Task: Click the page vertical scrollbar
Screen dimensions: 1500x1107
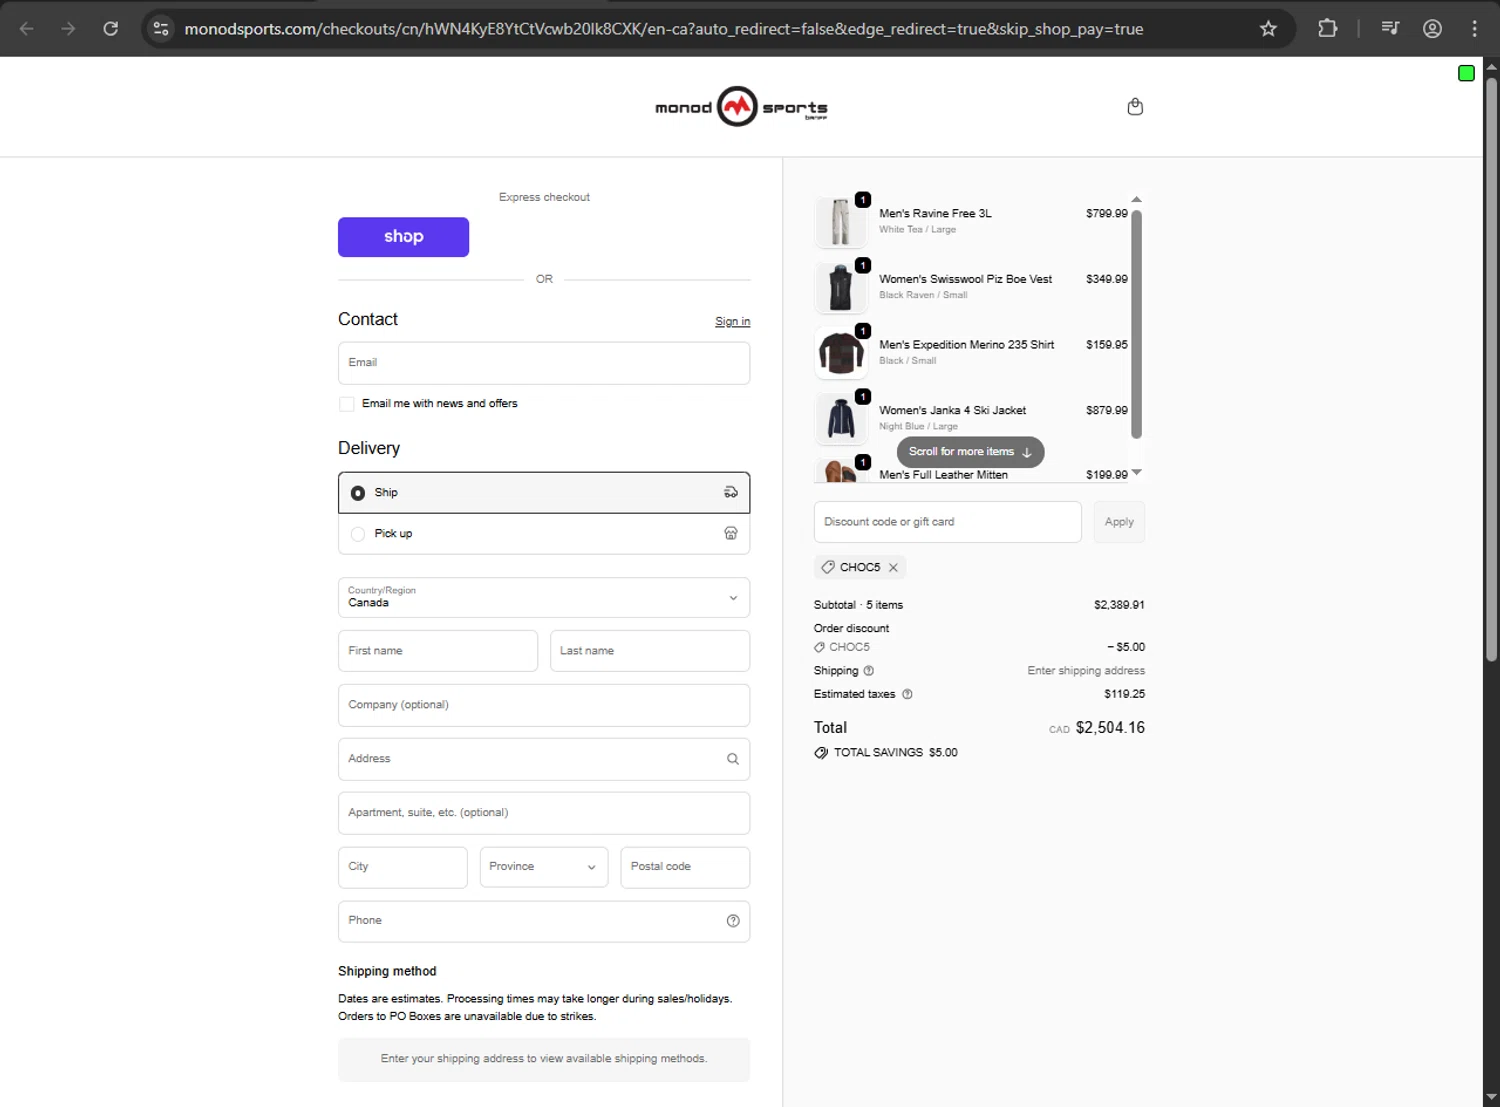Action: [x=1491, y=369]
